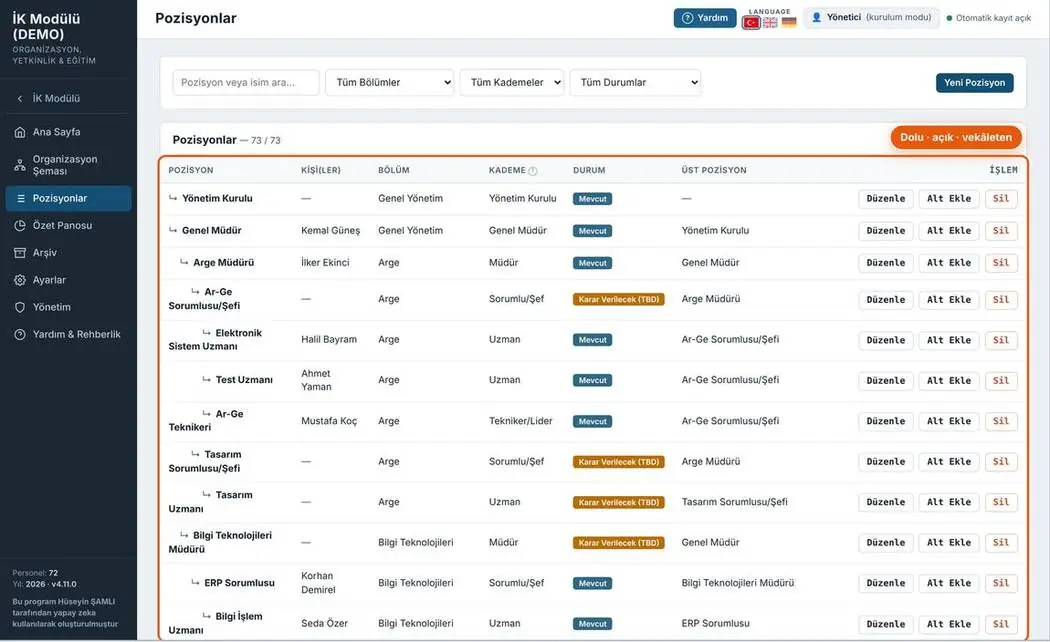Toggle Yönetici kurulum modu button
This screenshot has height=642, width=1050.
point(871,17)
